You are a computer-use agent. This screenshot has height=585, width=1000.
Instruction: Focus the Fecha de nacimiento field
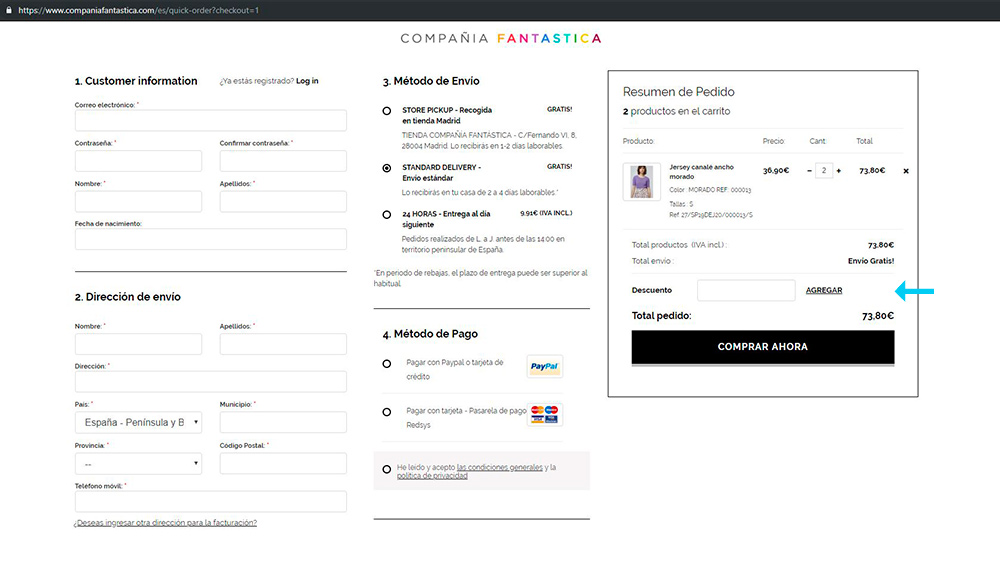210,239
